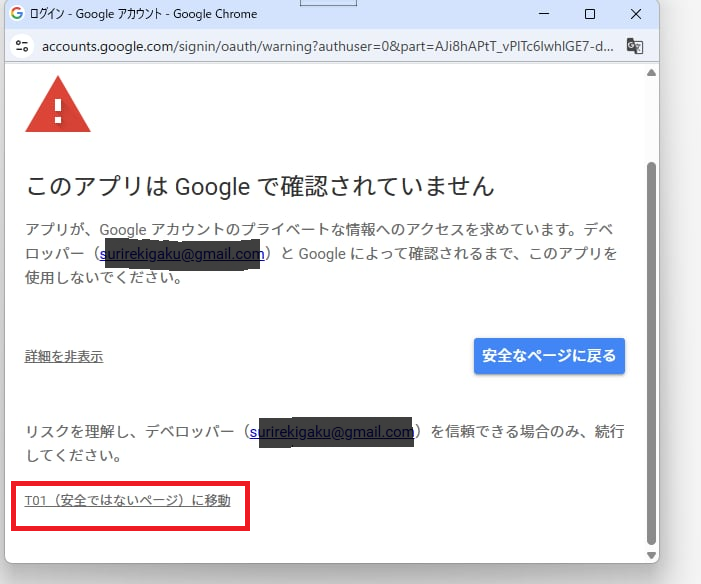Focus the accounts.google.com URL in address bar

click(x=320, y=46)
